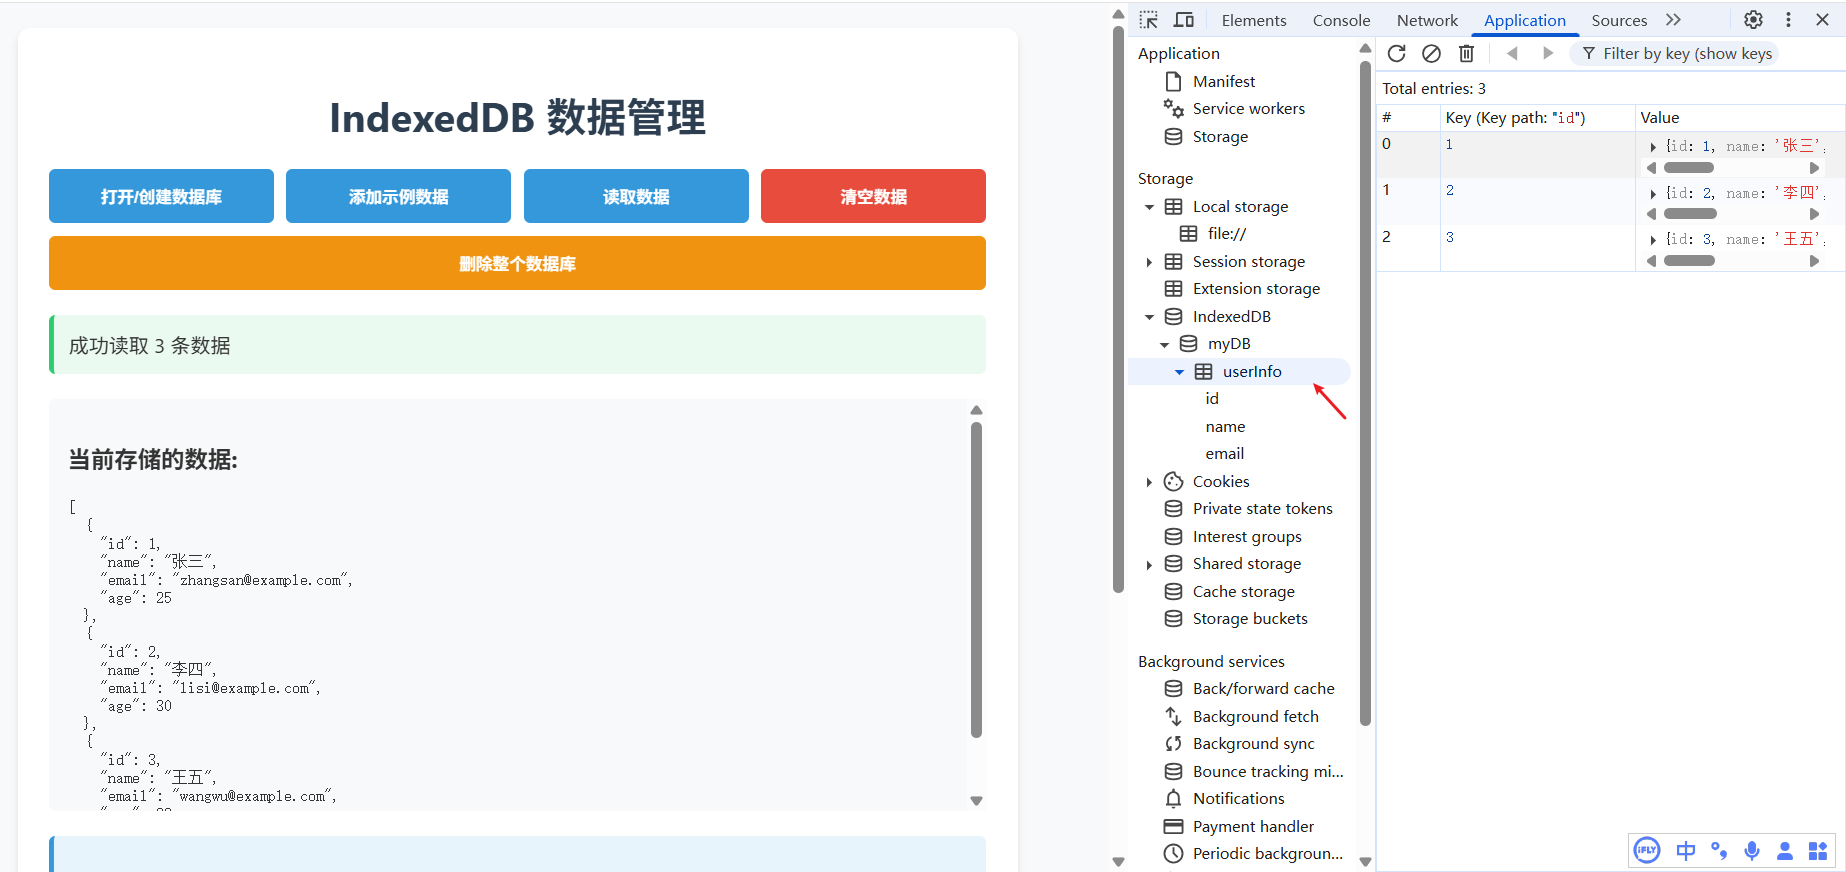Screen dimensions: 1846x872
Task: Expand the first row value object
Action: tap(1653, 147)
